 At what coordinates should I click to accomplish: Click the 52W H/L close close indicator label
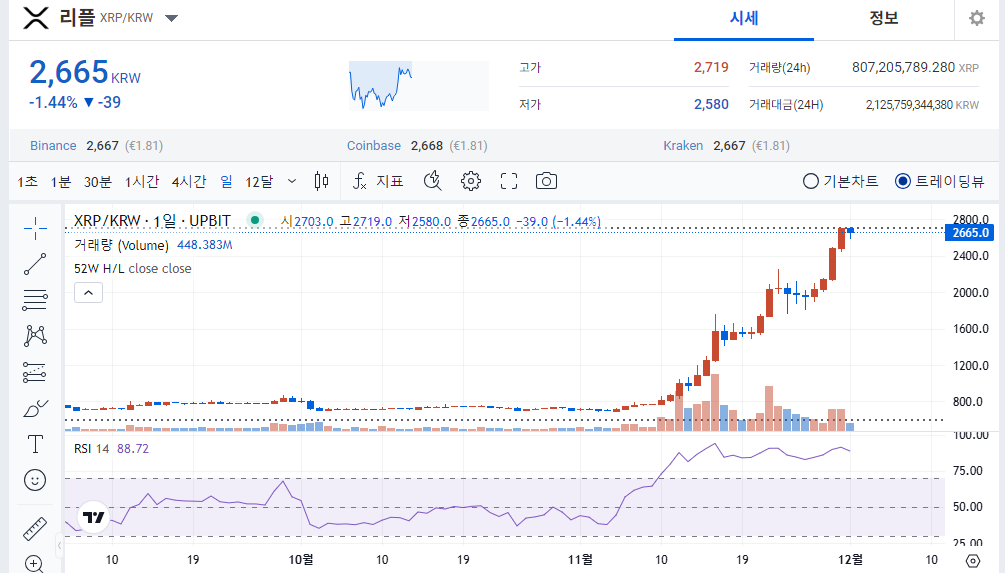(133, 269)
